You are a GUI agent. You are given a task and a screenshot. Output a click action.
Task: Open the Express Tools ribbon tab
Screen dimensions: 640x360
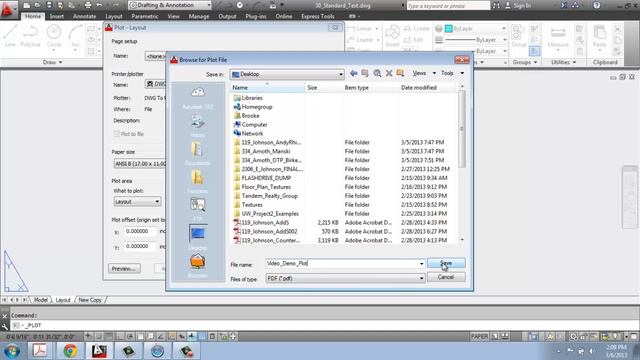(318, 16)
